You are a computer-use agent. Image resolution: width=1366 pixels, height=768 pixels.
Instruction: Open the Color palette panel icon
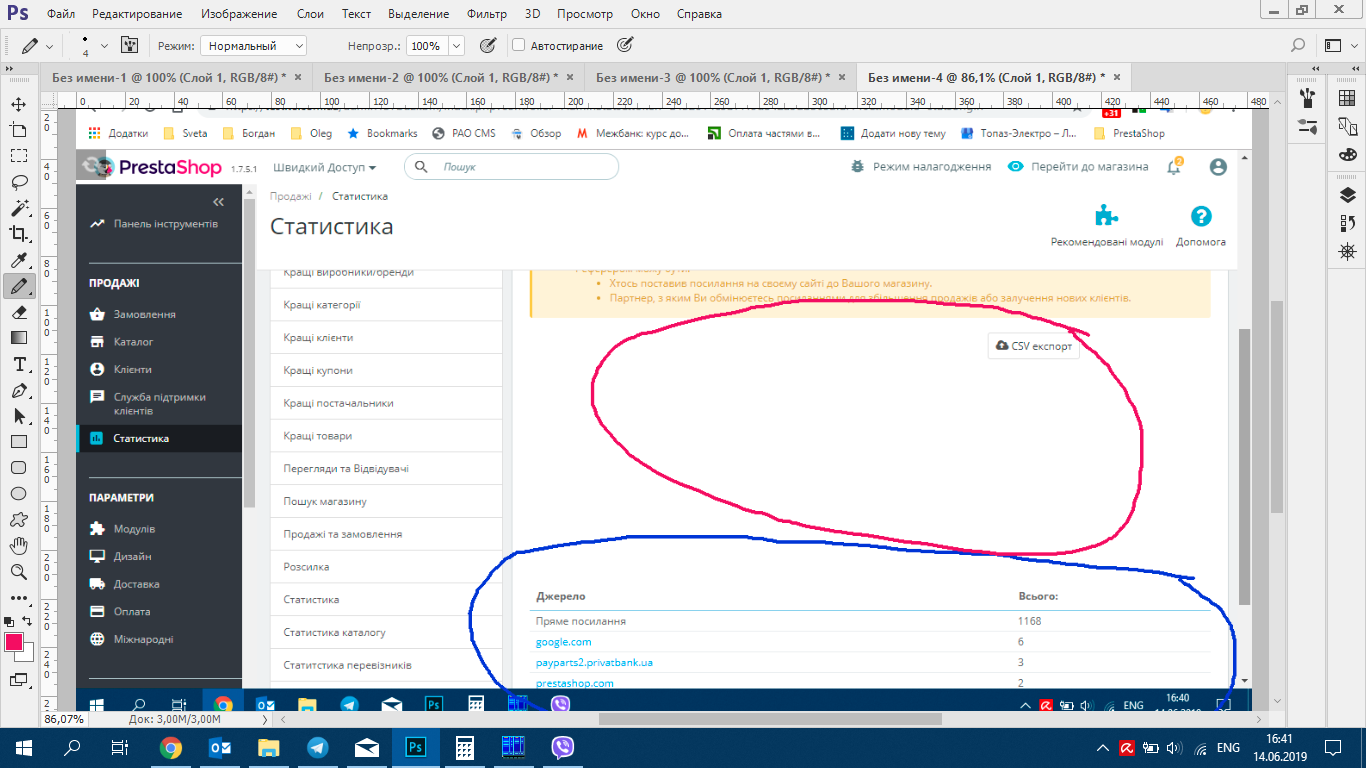click(x=1348, y=155)
